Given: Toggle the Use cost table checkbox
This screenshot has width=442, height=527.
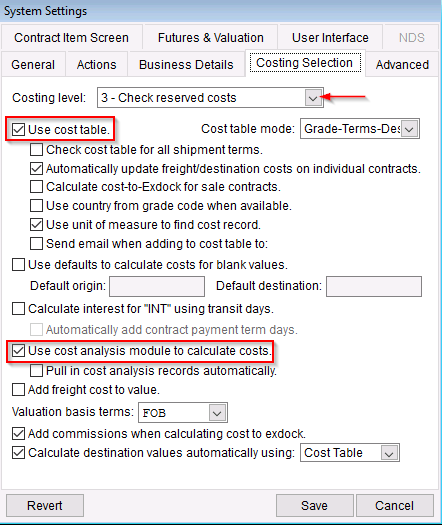Looking at the screenshot, I should [18, 129].
